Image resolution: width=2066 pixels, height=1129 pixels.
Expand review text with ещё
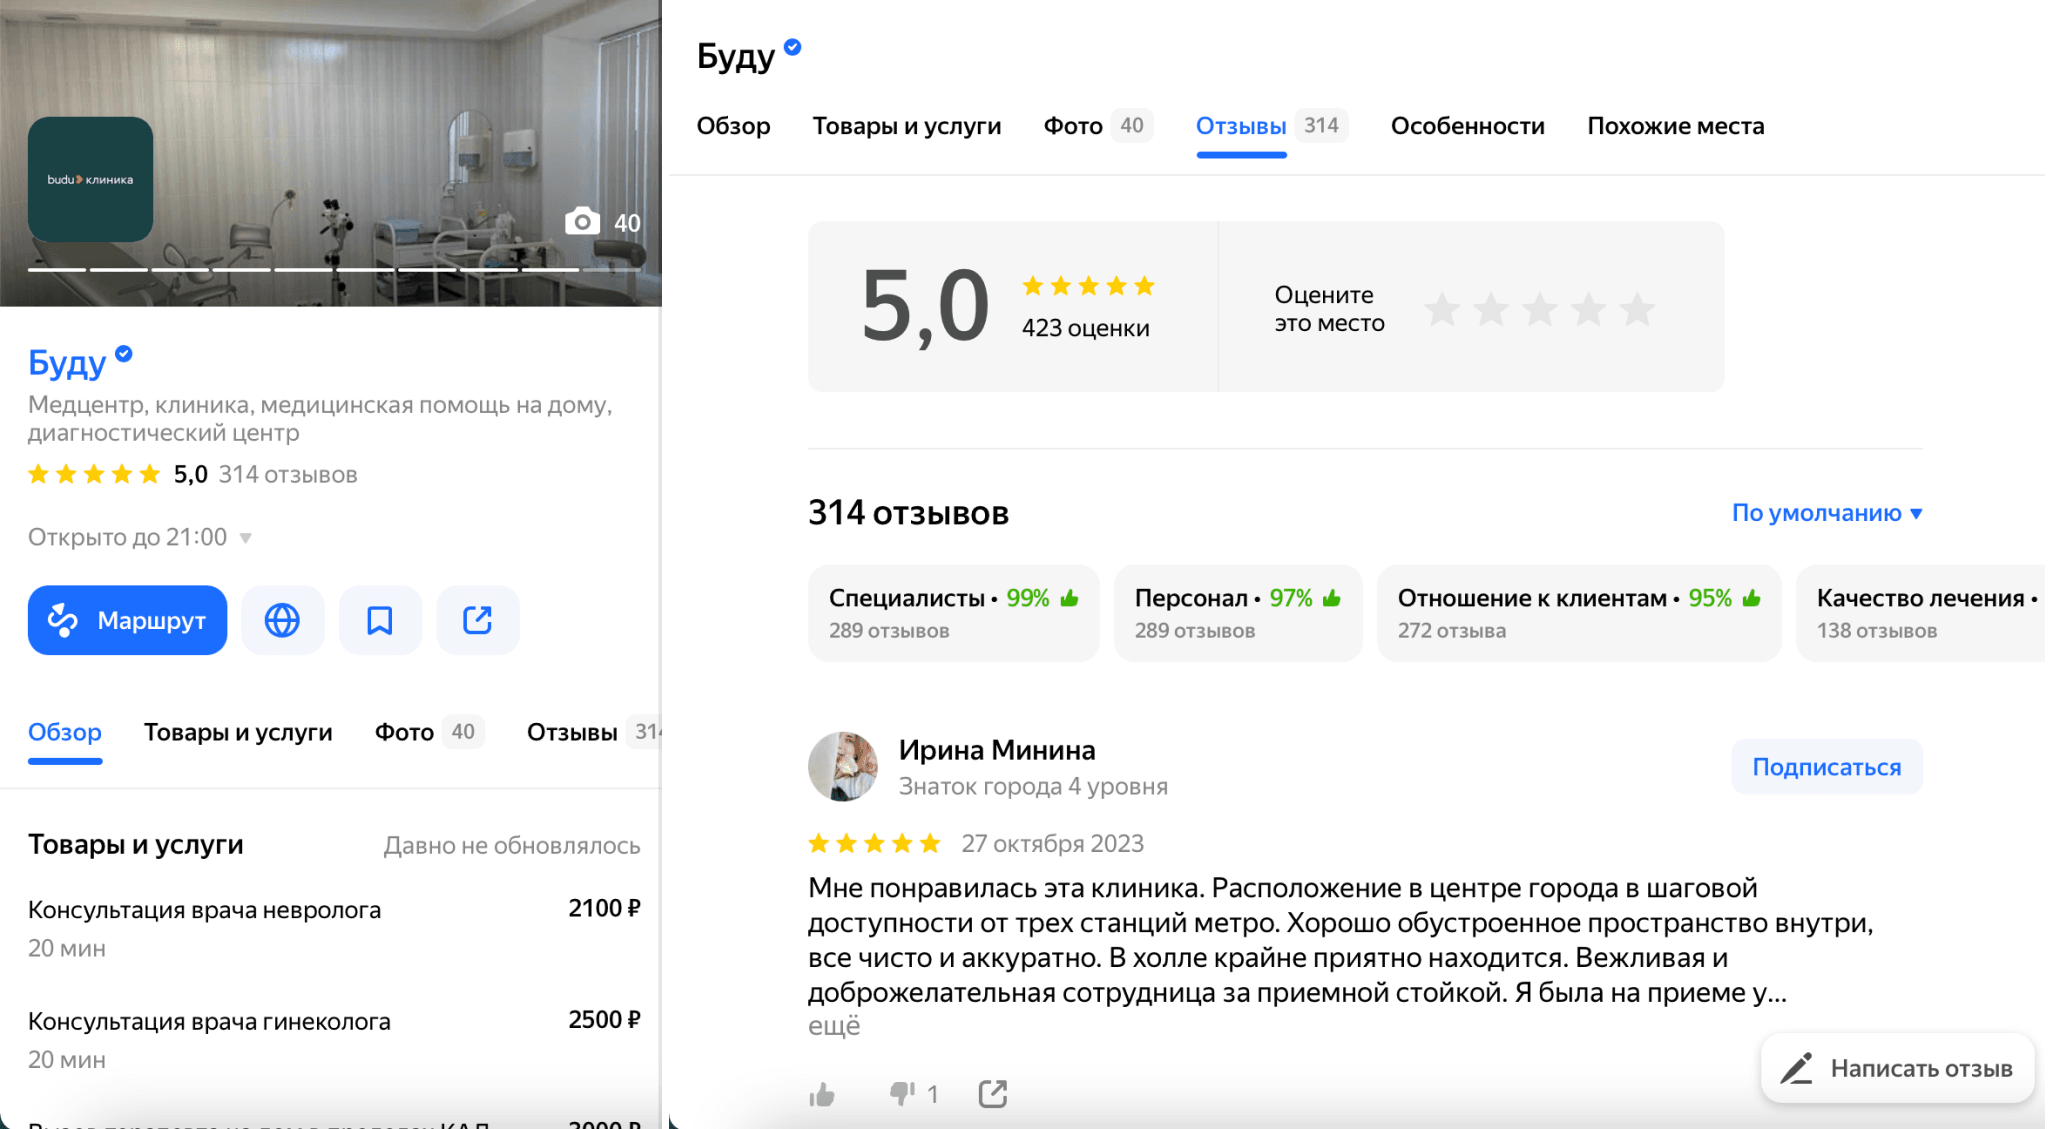834,1026
